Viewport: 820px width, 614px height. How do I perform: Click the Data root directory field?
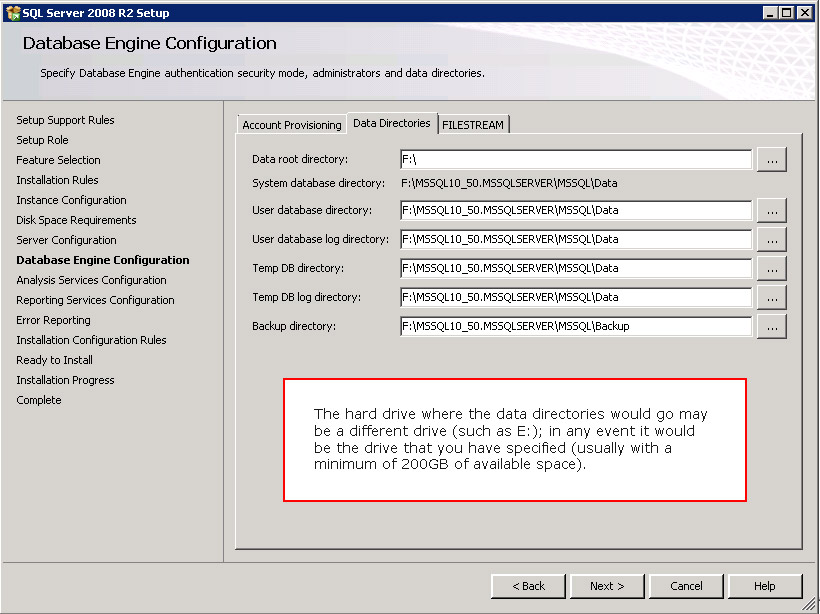point(576,160)
